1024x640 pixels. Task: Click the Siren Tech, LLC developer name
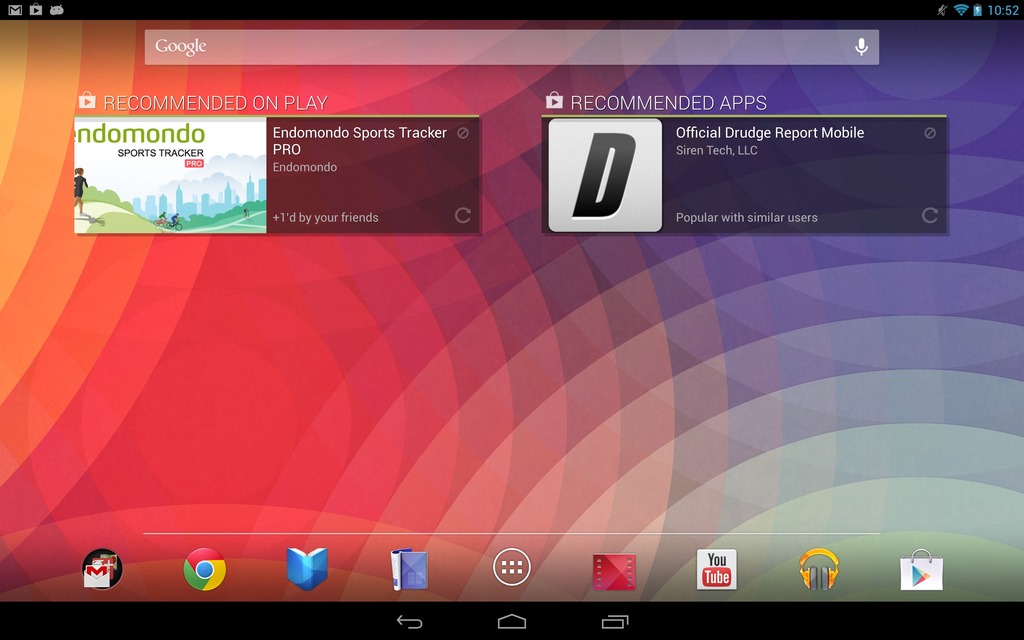click(716, 150)
